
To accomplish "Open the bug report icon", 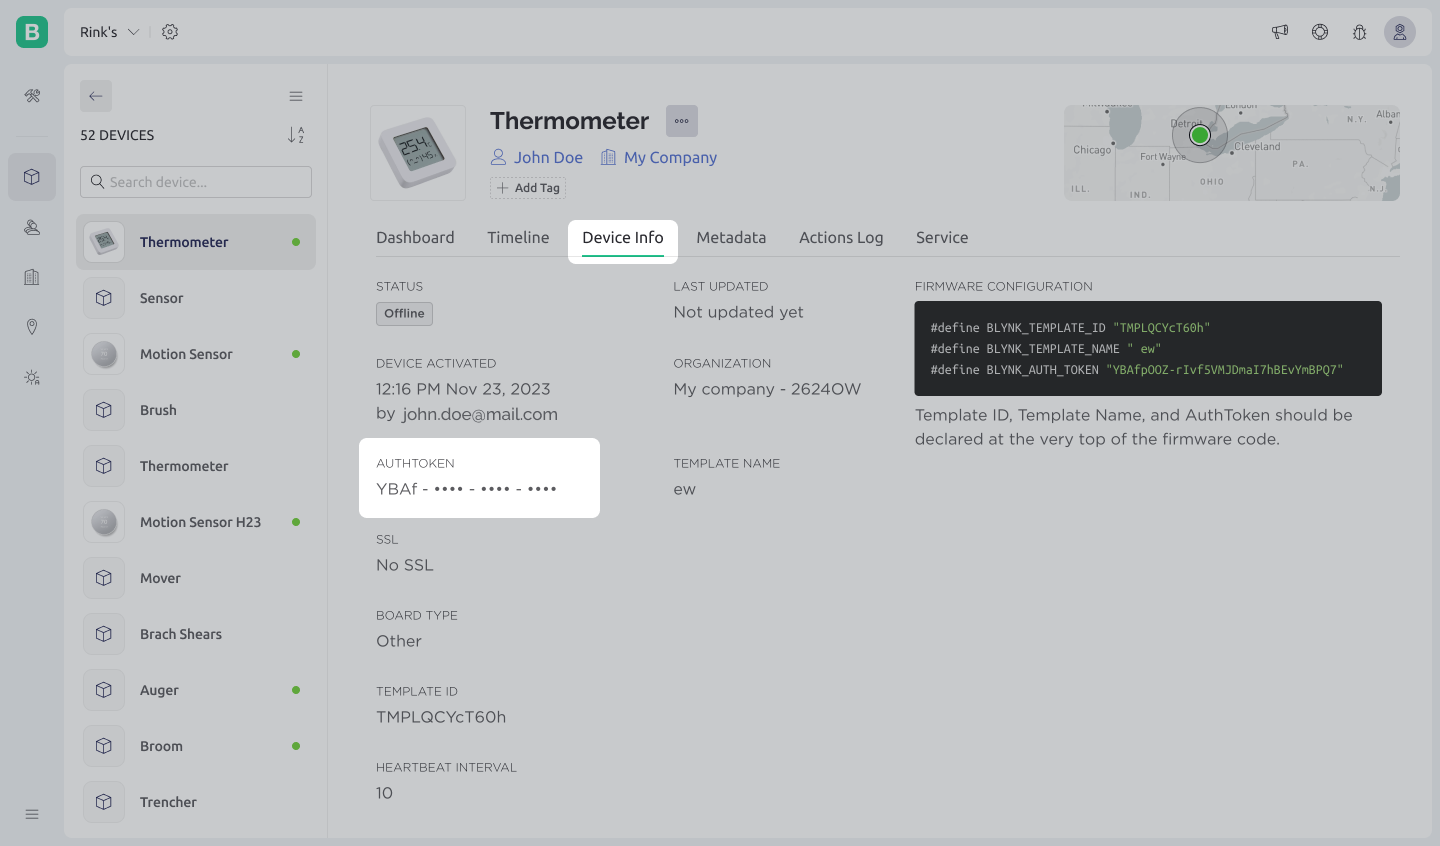I will 1359,32.
